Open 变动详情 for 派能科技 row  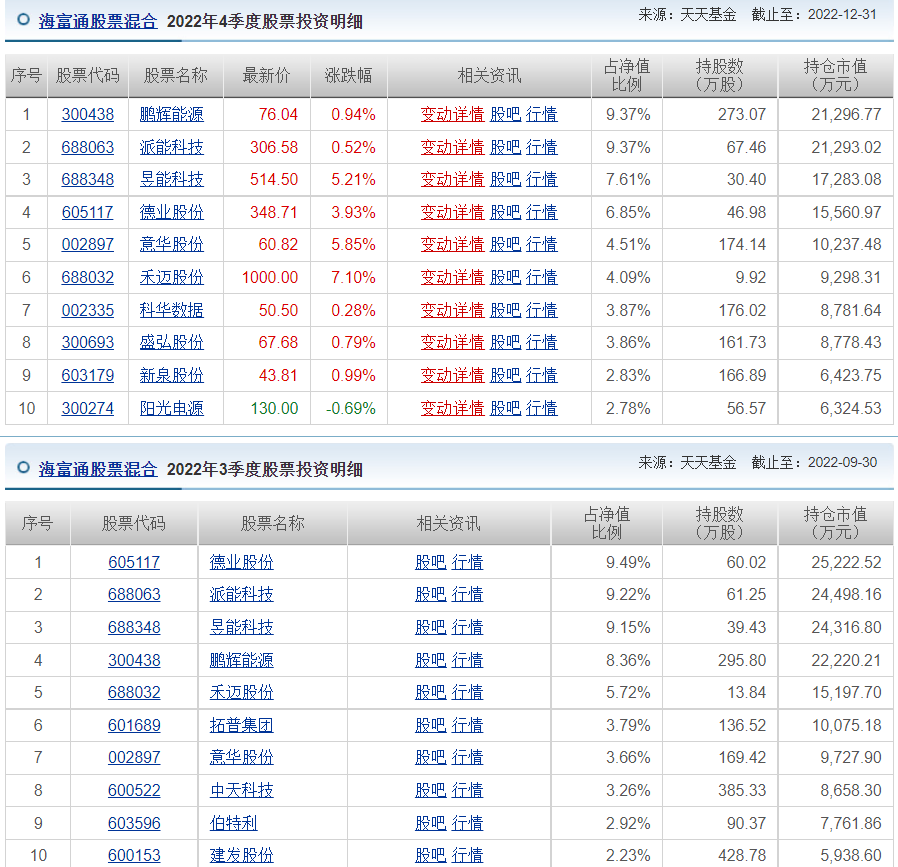pos(452,147)
